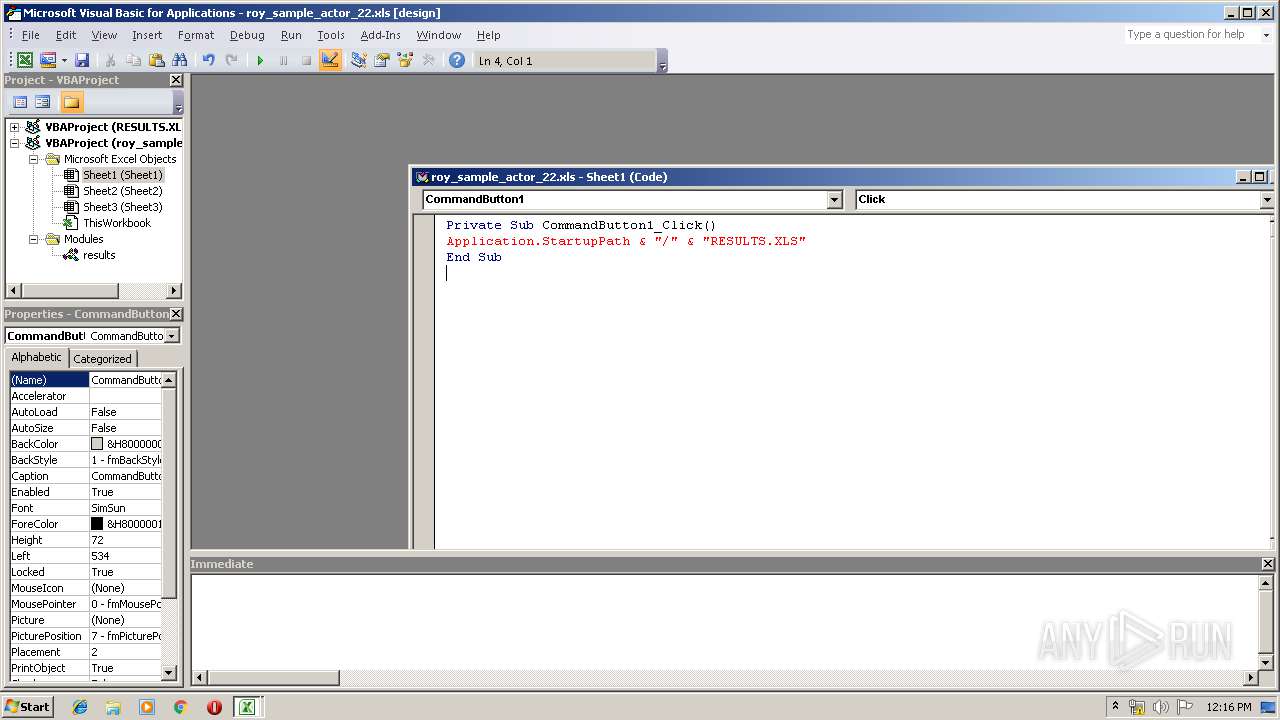Screen dimensions: 1280x720
Task: Collapse the Microsoft Excel Objects folder
Action: (x=33, y=159)
